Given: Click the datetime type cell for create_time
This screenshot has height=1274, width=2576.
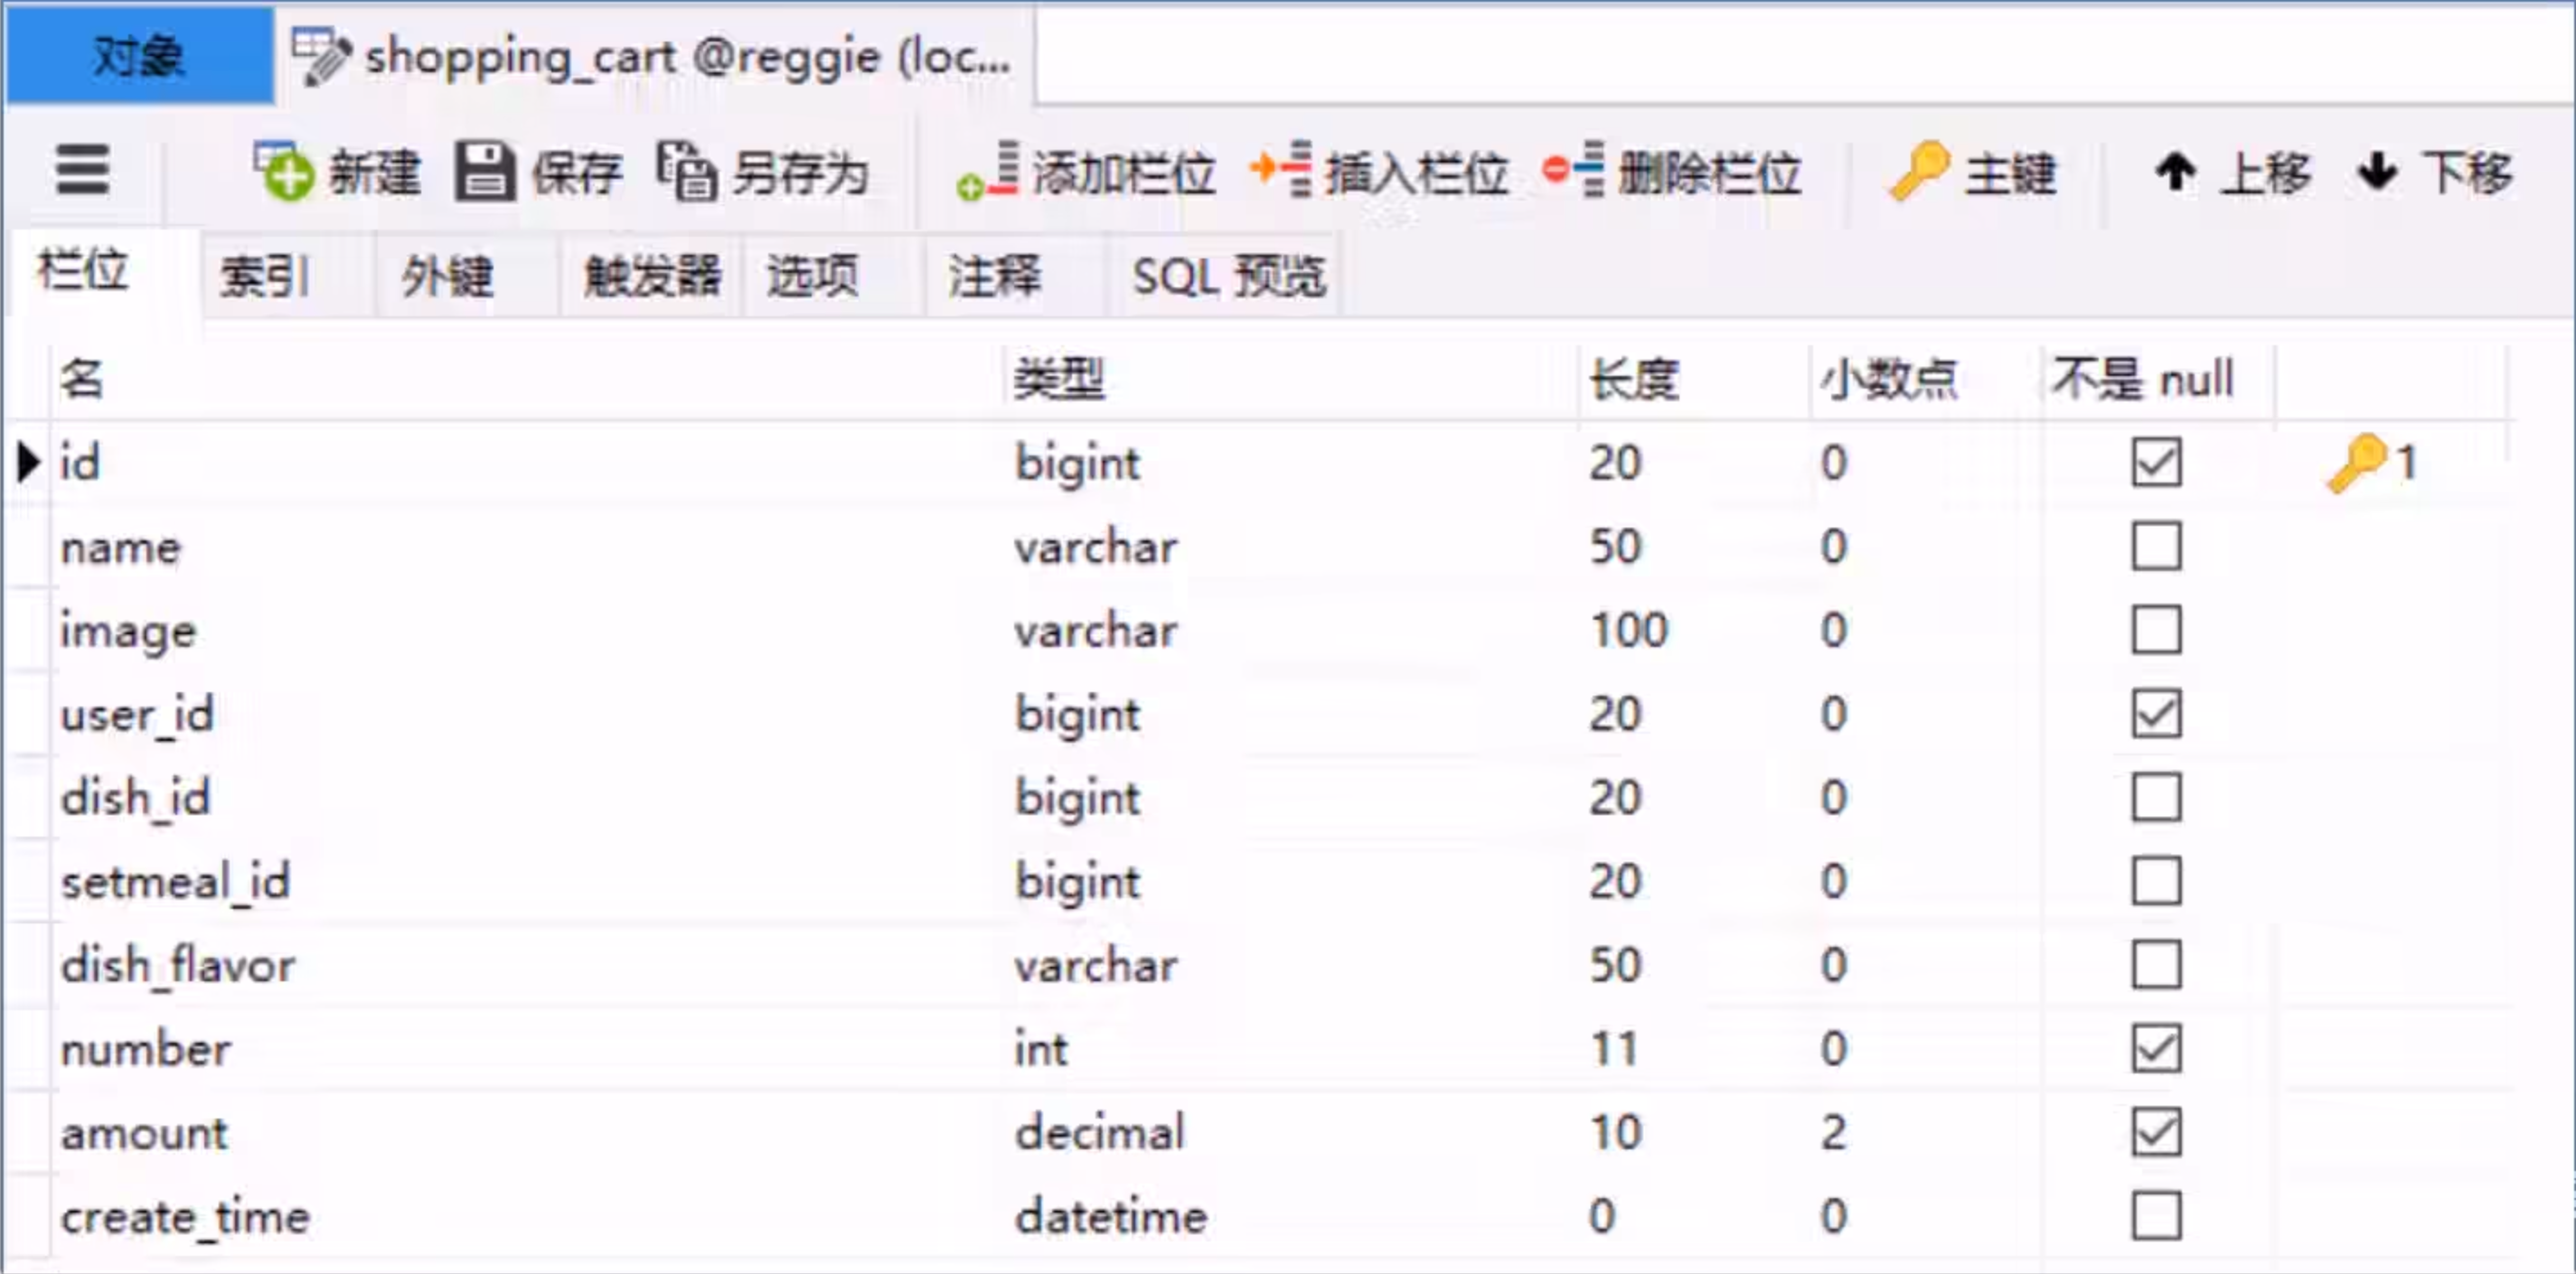Looking at the screenshot, I should pyautogui.click(x=1292, y=1217).
